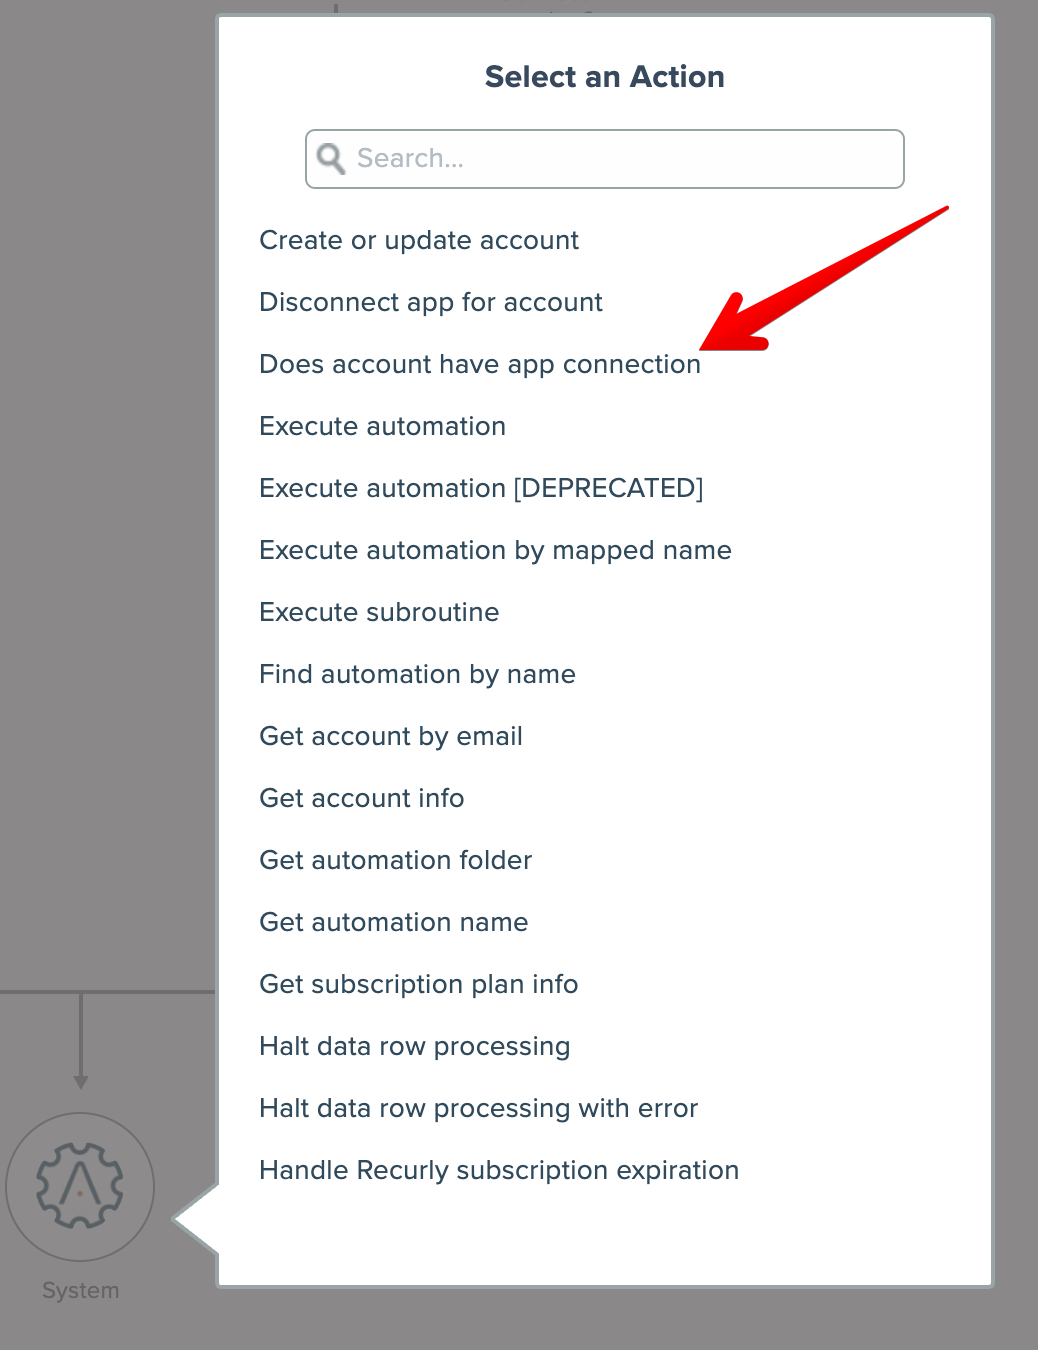Click 'Halt data row processing with error'
The height and width of the screenshot is (1350, 1038).
tap(479, 1109)
